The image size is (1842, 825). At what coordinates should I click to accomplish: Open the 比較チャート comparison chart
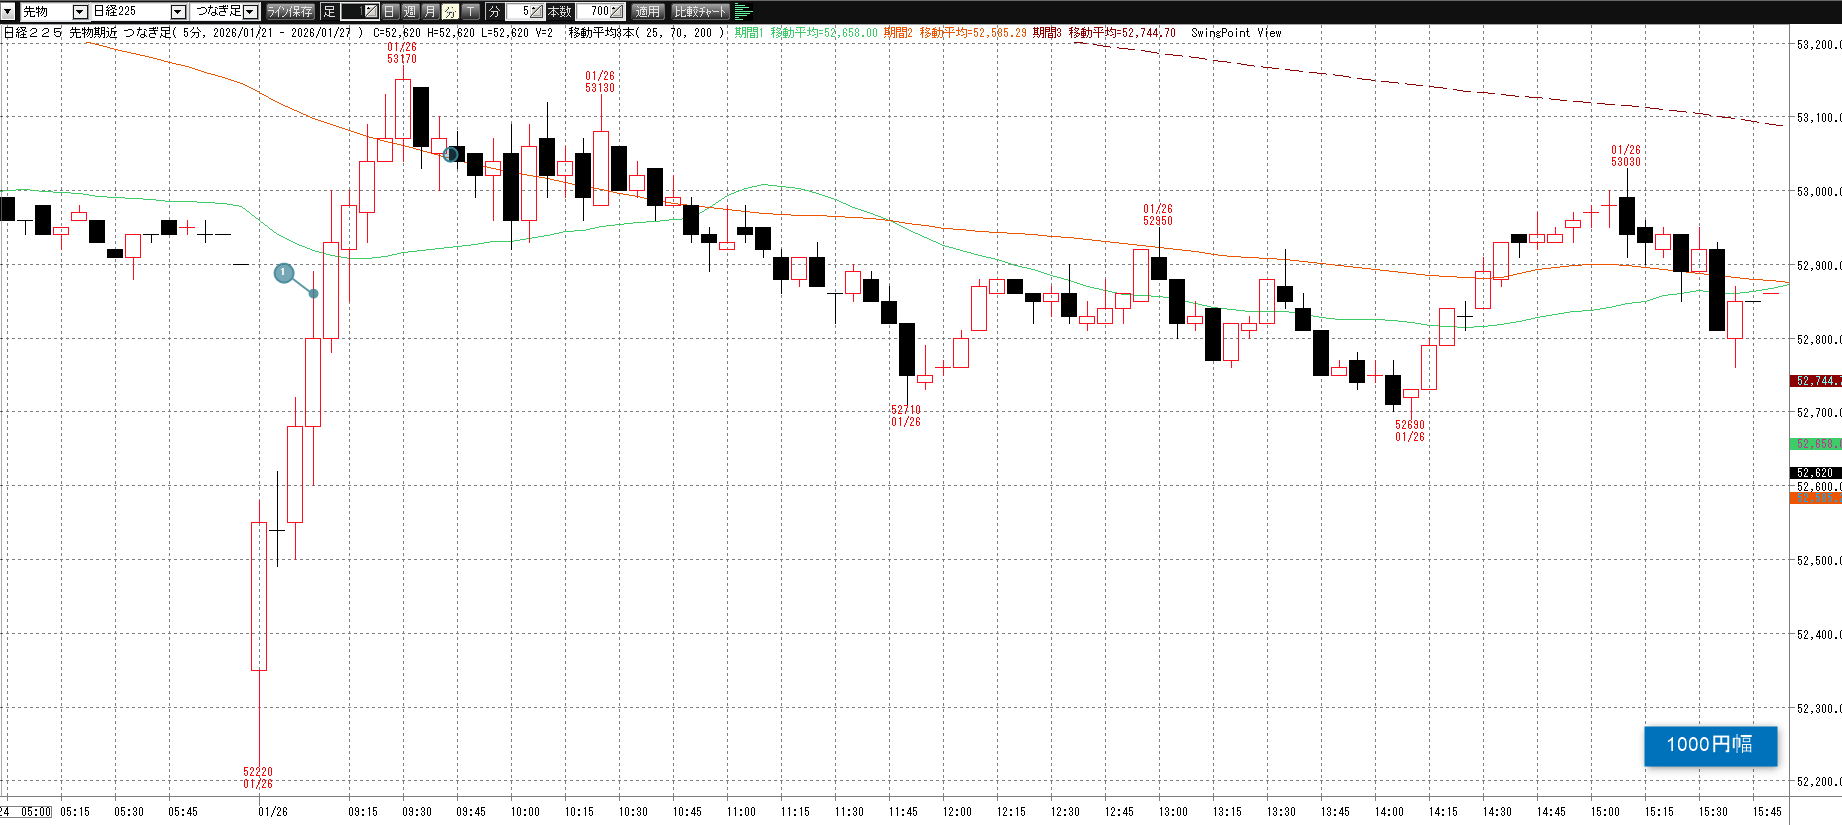[x=700, y=11]
